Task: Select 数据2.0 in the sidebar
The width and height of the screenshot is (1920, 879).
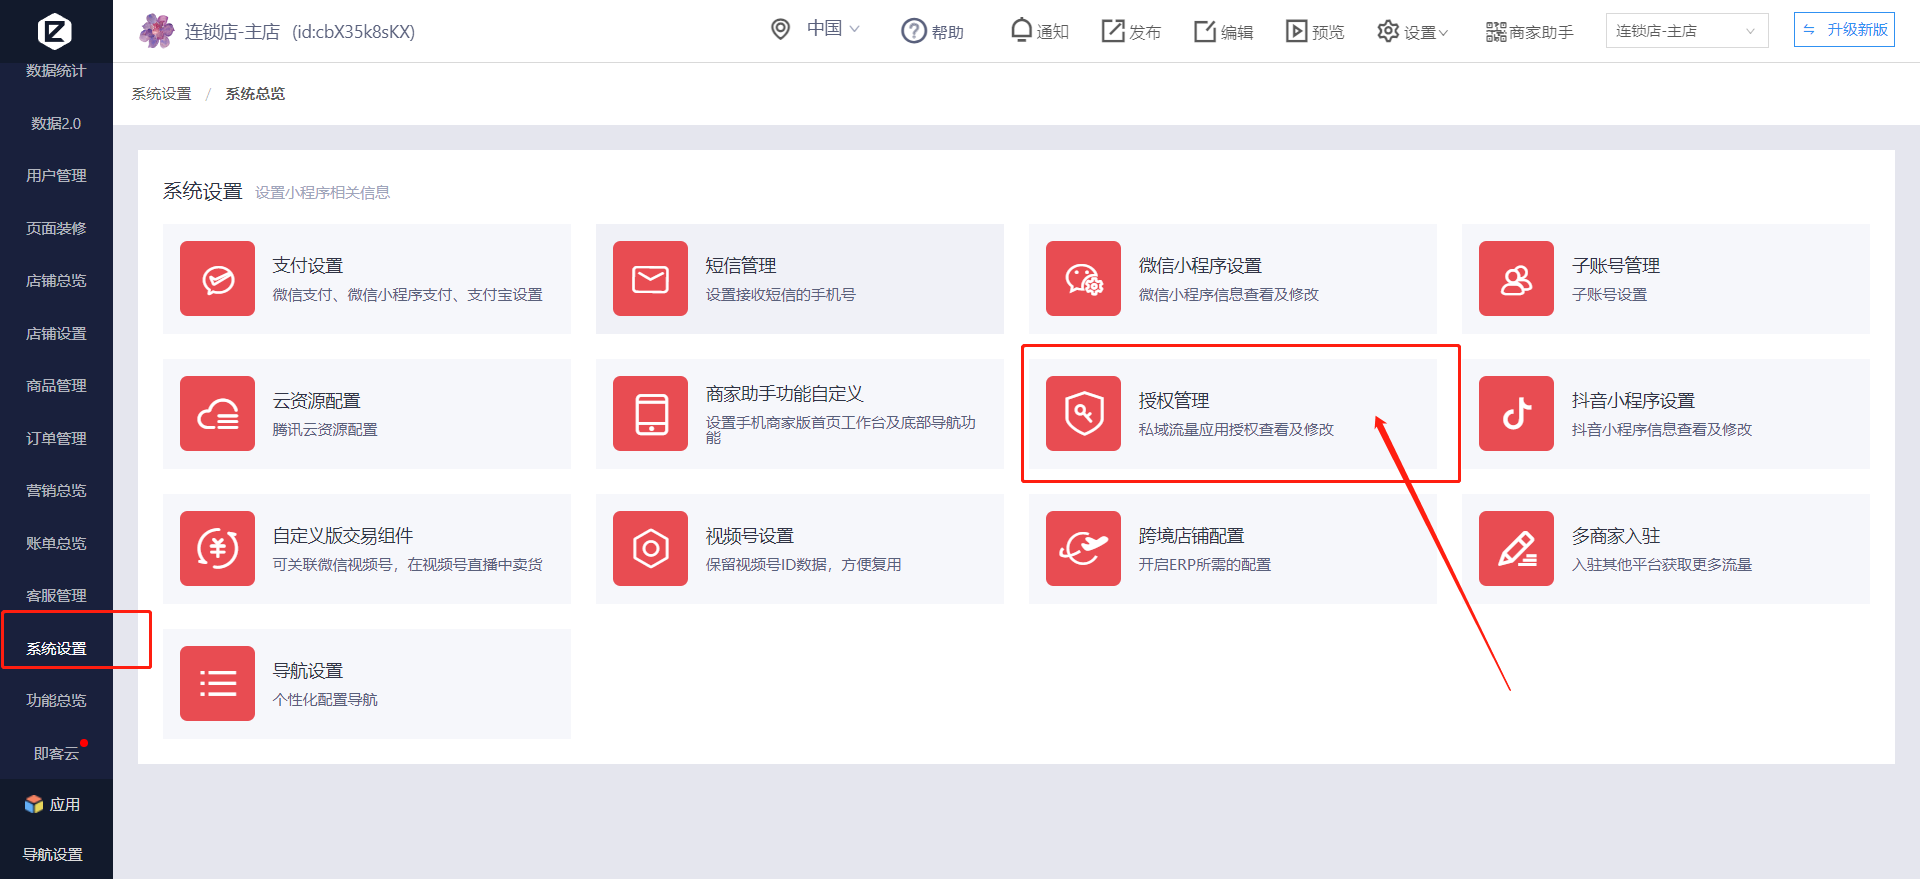Action: pyautogui.click(x=56, y=123)
